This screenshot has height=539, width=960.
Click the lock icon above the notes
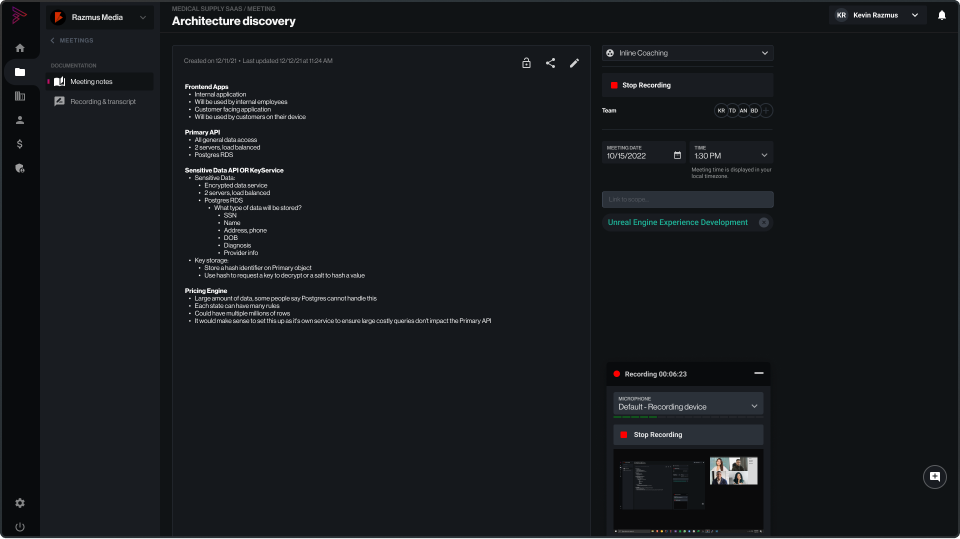point(526,63)
